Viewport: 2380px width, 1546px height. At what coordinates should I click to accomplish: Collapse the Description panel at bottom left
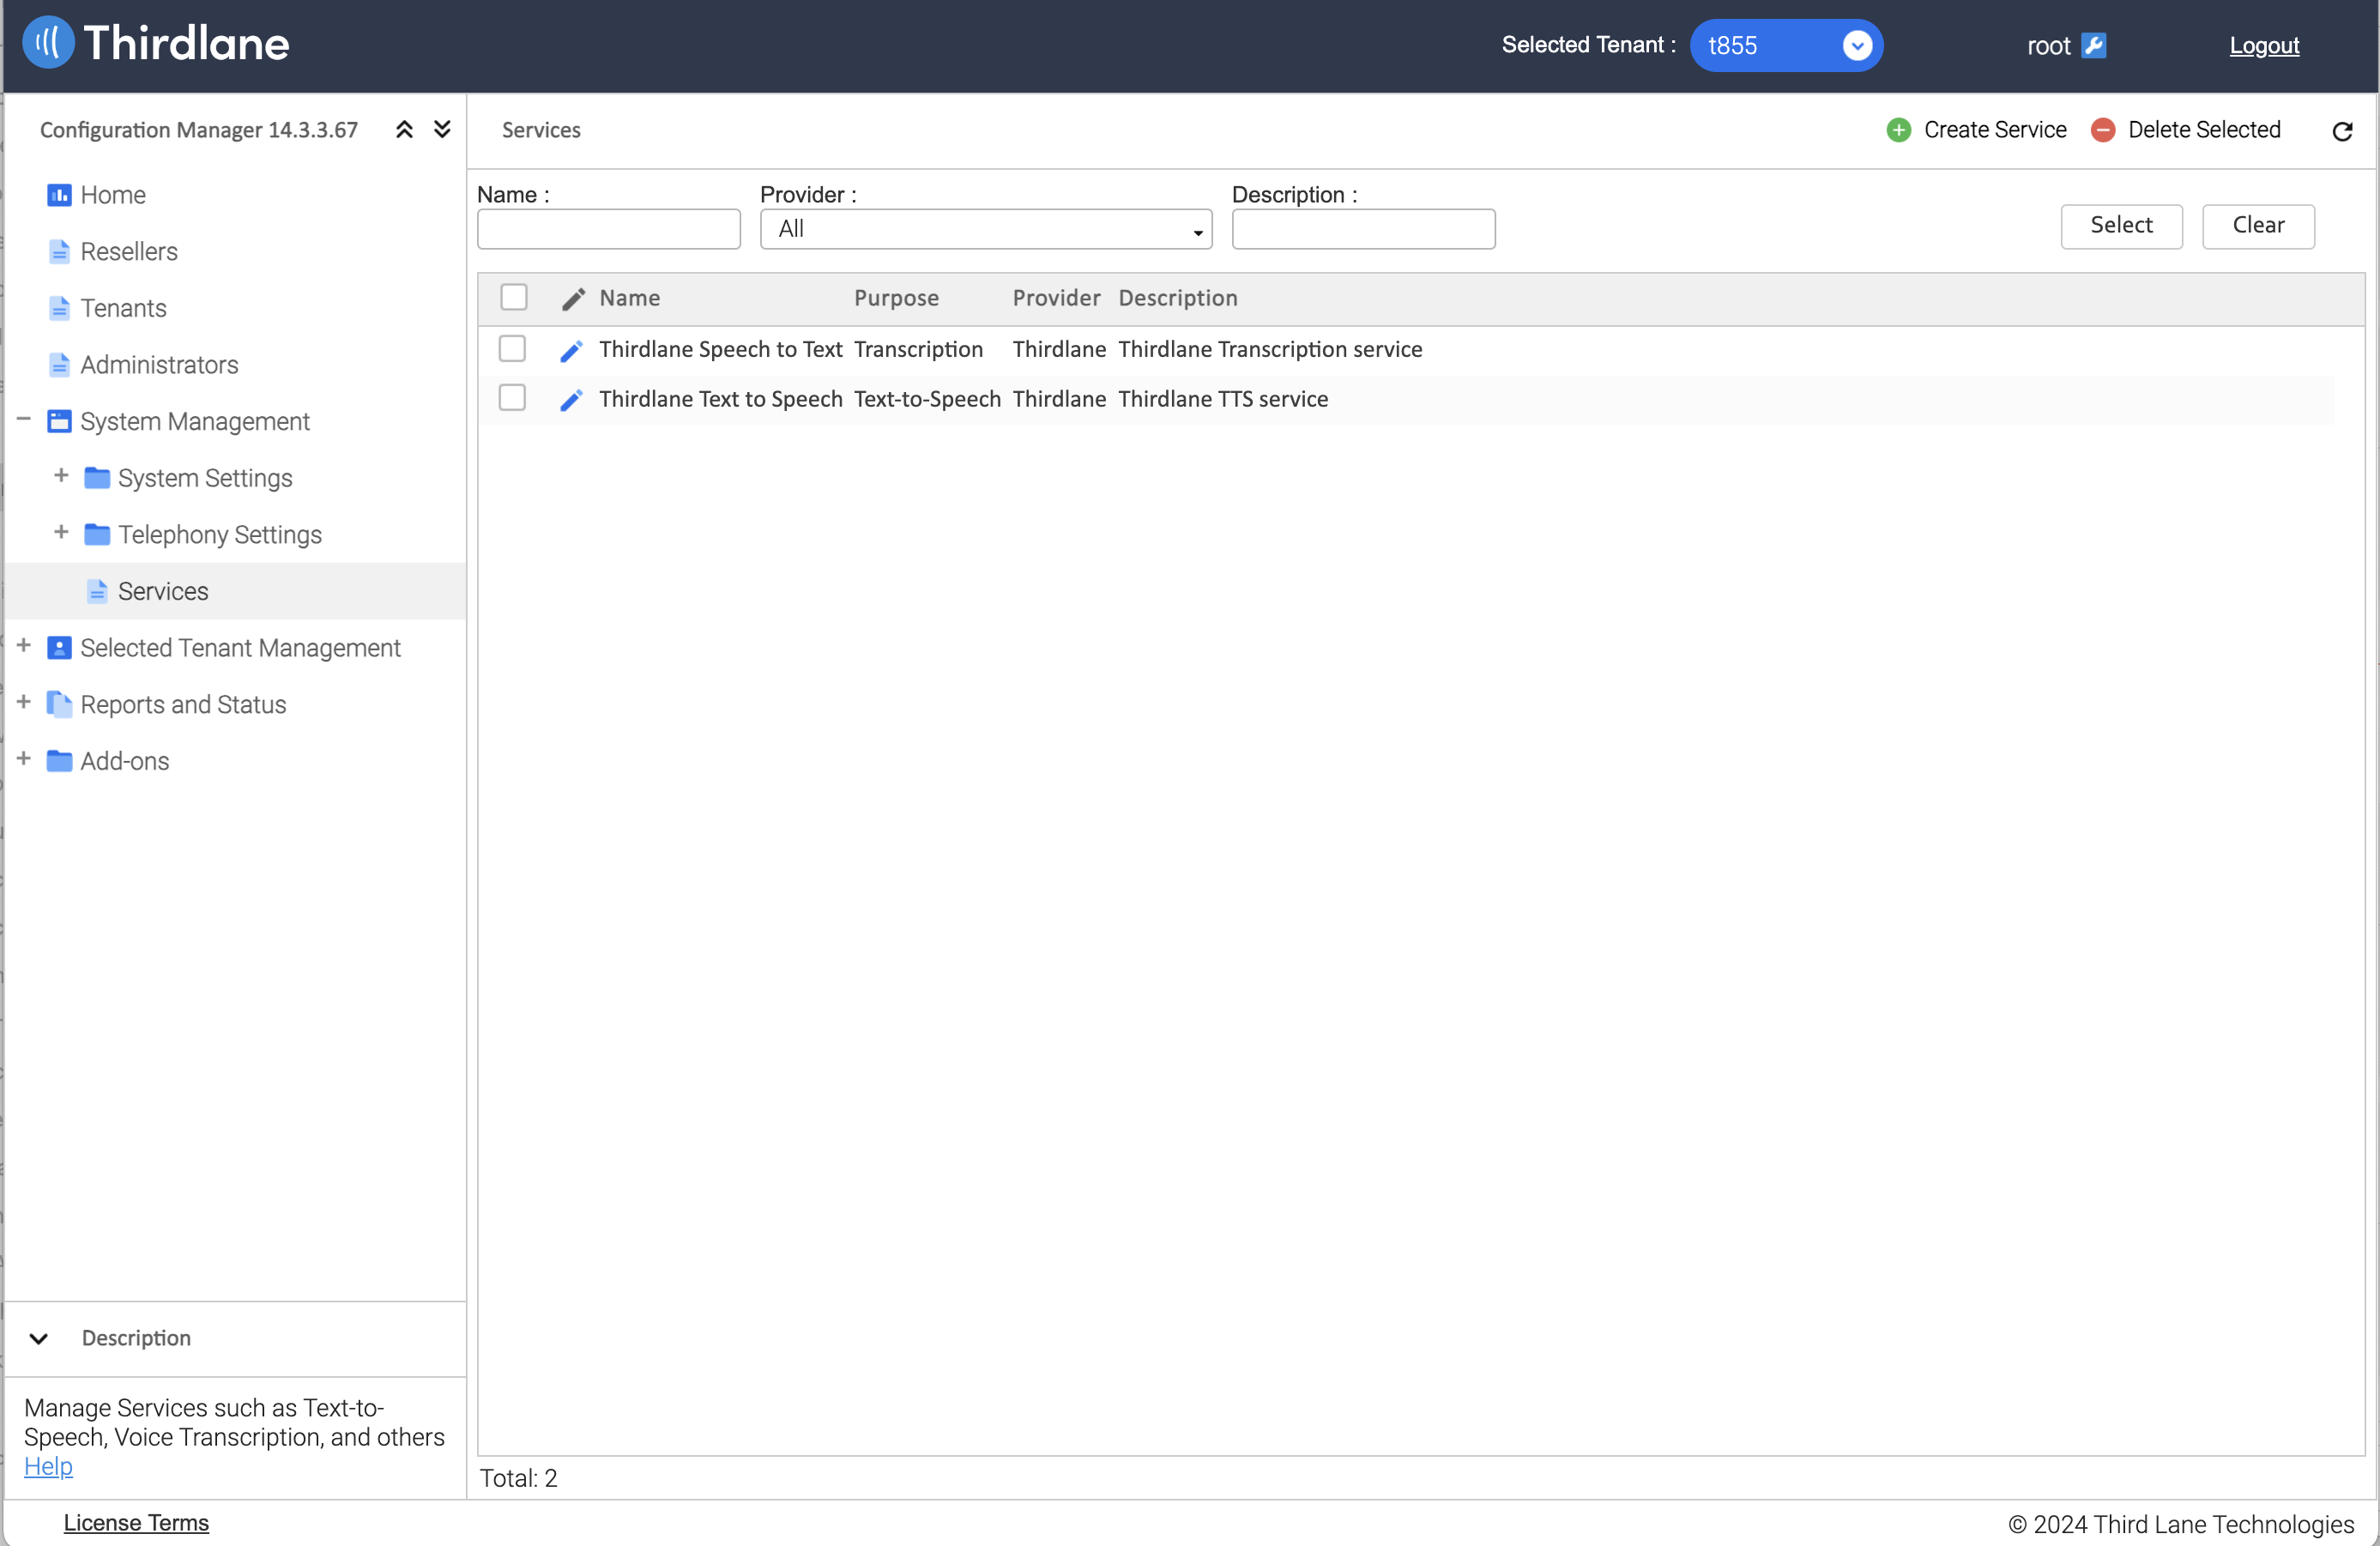tap(38, 1336)
